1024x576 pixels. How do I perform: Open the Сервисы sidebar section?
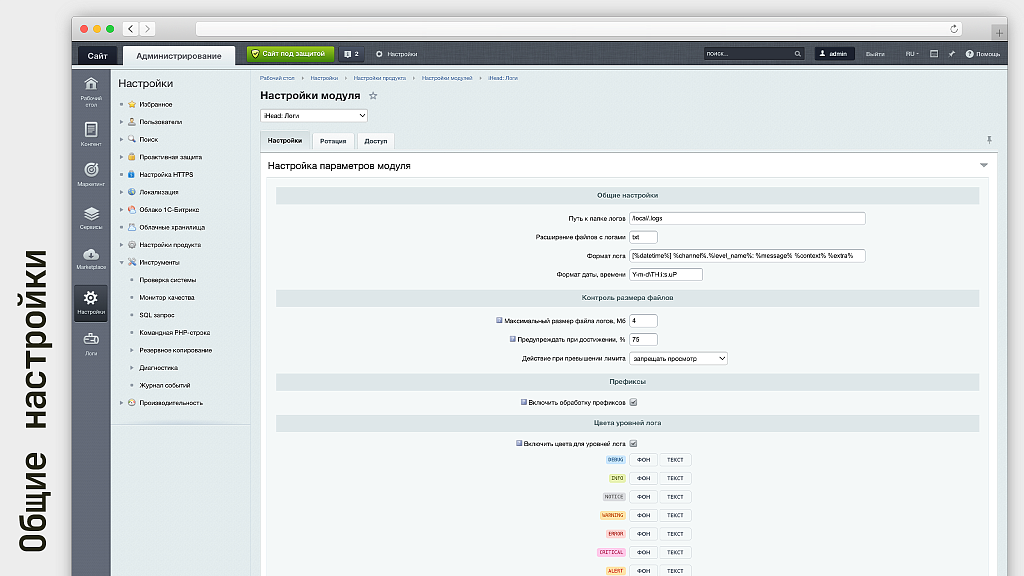coord(91,215)
